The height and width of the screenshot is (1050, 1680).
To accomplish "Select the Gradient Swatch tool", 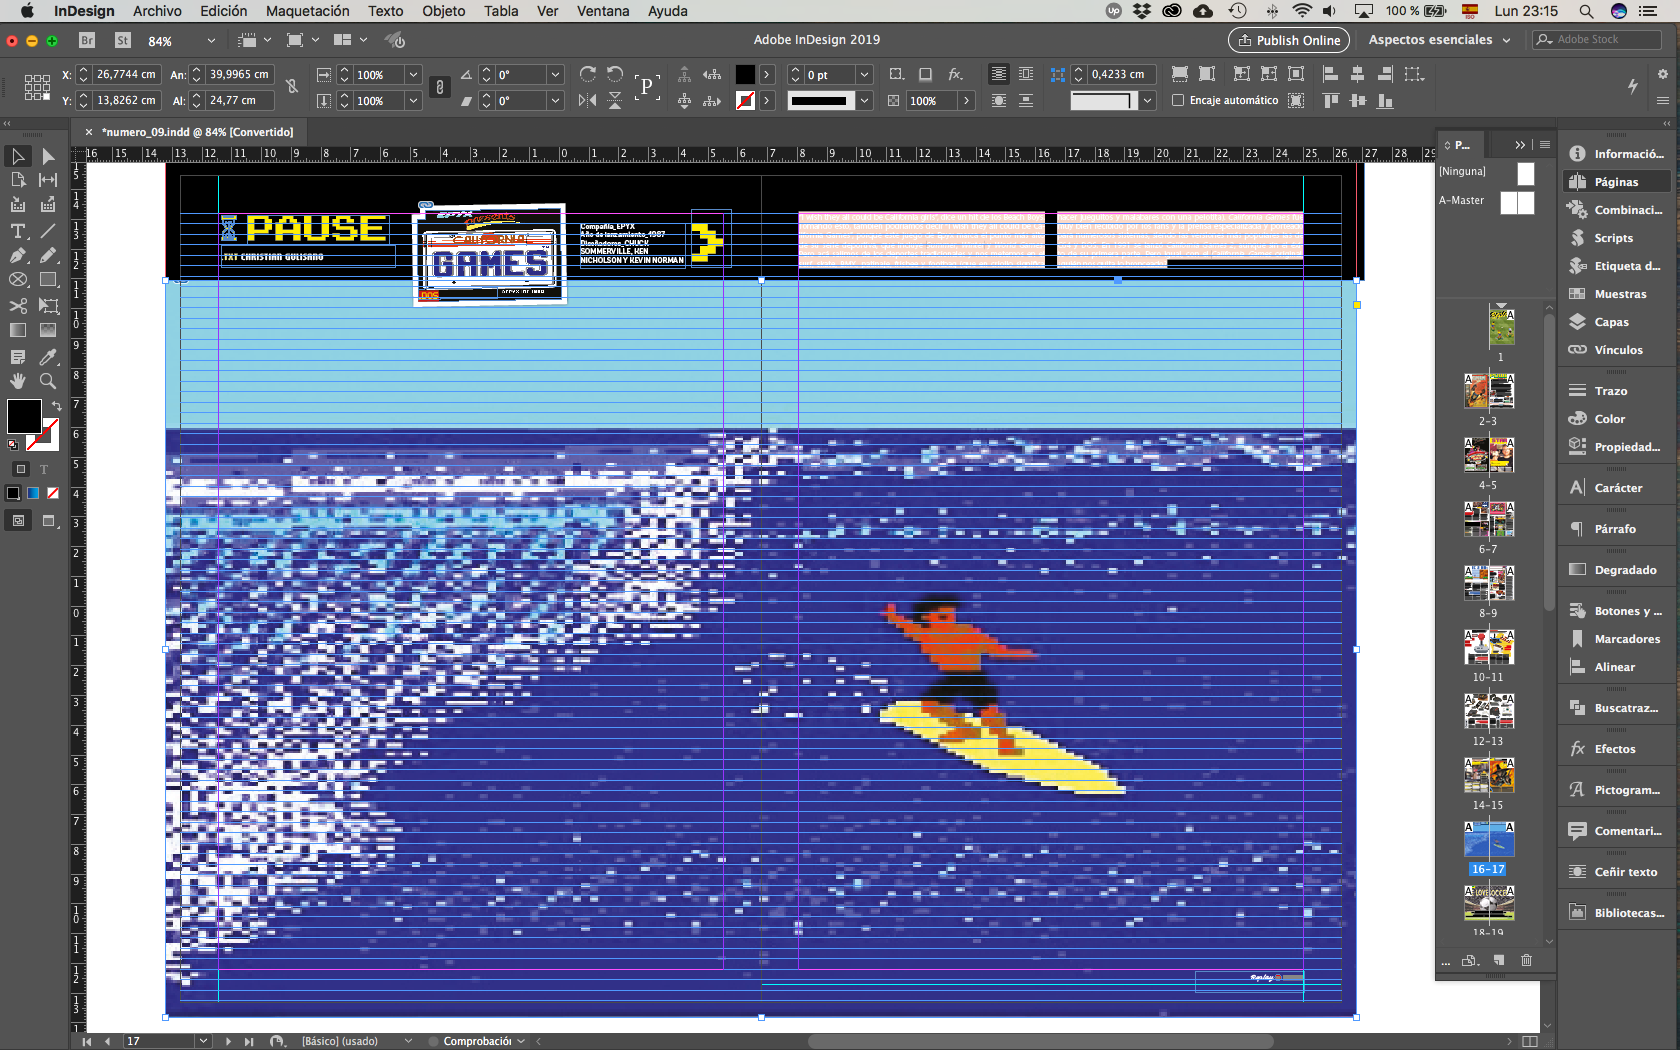I will pos(17,330).
